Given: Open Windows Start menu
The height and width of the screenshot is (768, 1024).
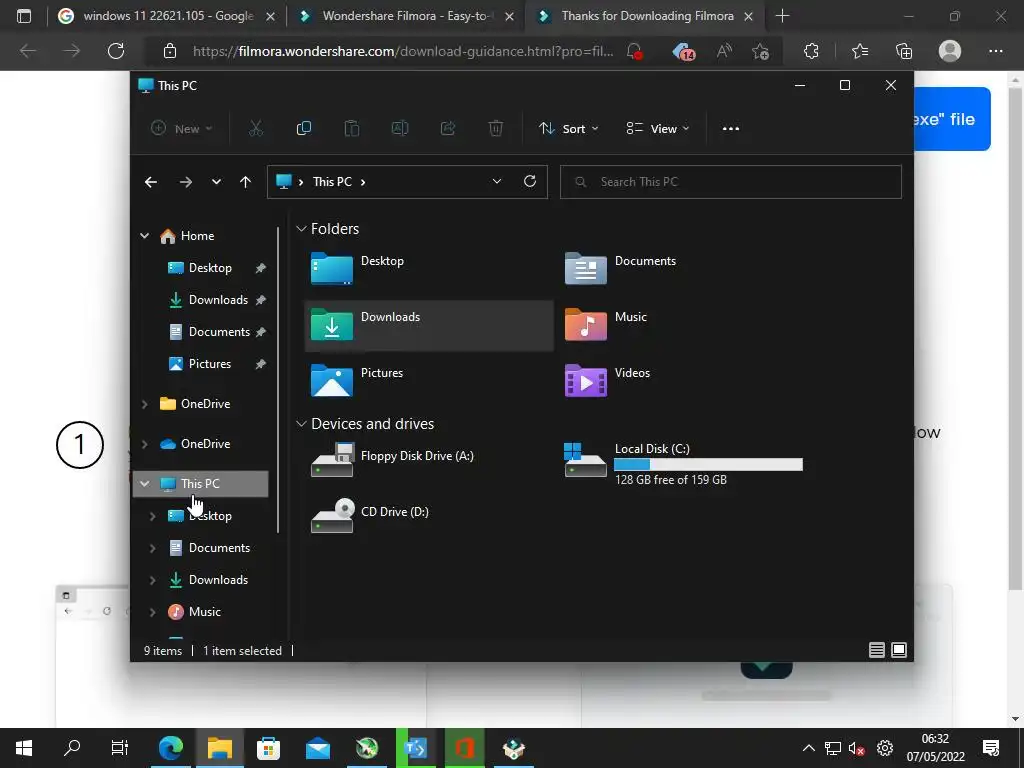Looking at the screenshot, I should point(24,748).
